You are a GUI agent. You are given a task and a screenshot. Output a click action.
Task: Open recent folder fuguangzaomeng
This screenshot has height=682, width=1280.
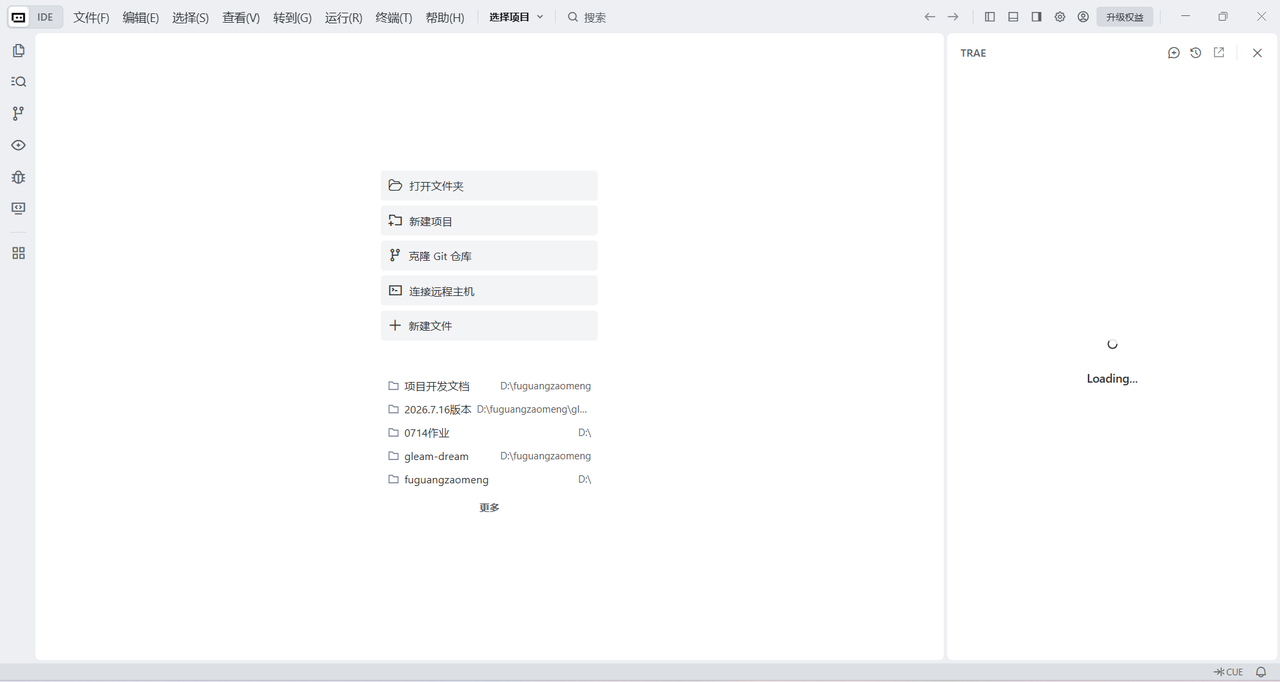click(x=489, y=480)
